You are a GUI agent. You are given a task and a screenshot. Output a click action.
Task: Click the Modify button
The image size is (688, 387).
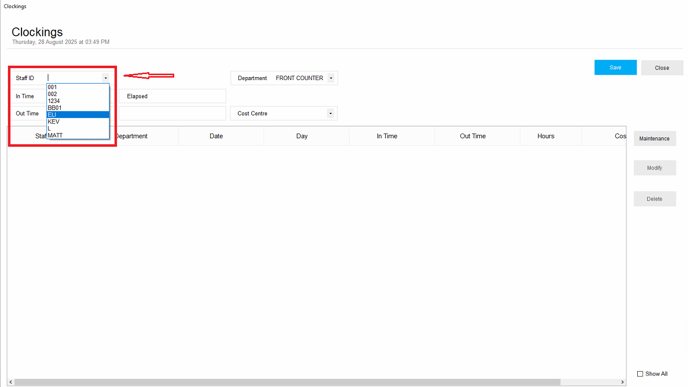coord(654,168)
